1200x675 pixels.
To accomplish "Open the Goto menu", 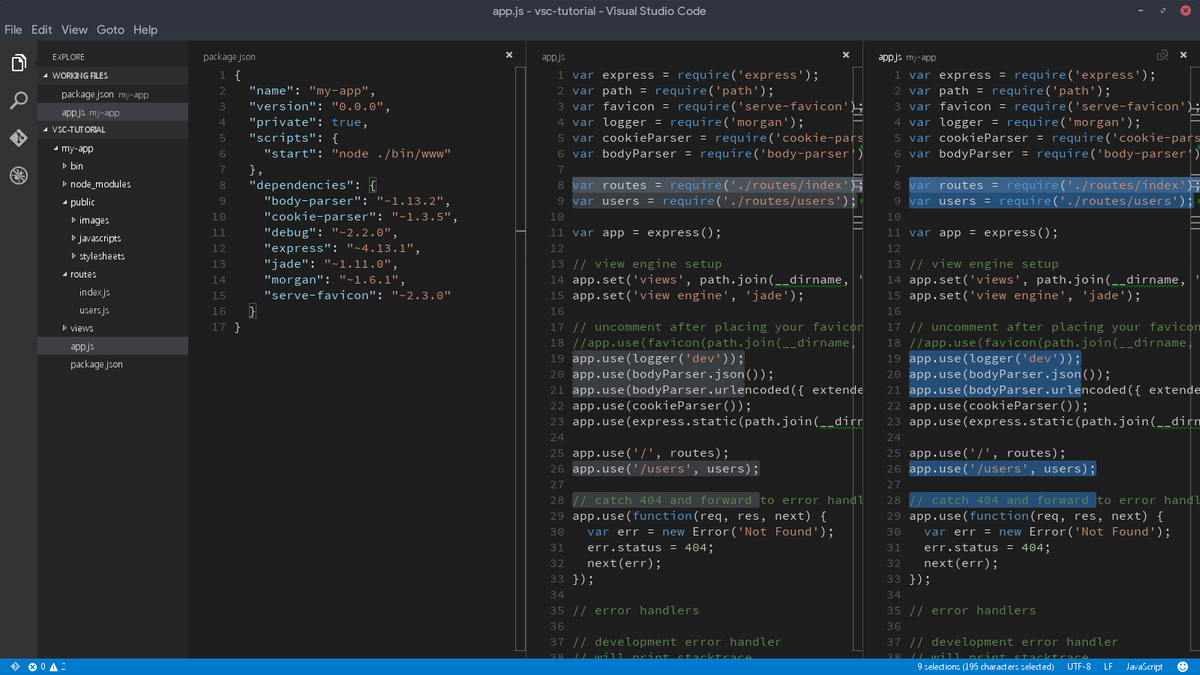I will pyautogui.click(x=110, y=29).
